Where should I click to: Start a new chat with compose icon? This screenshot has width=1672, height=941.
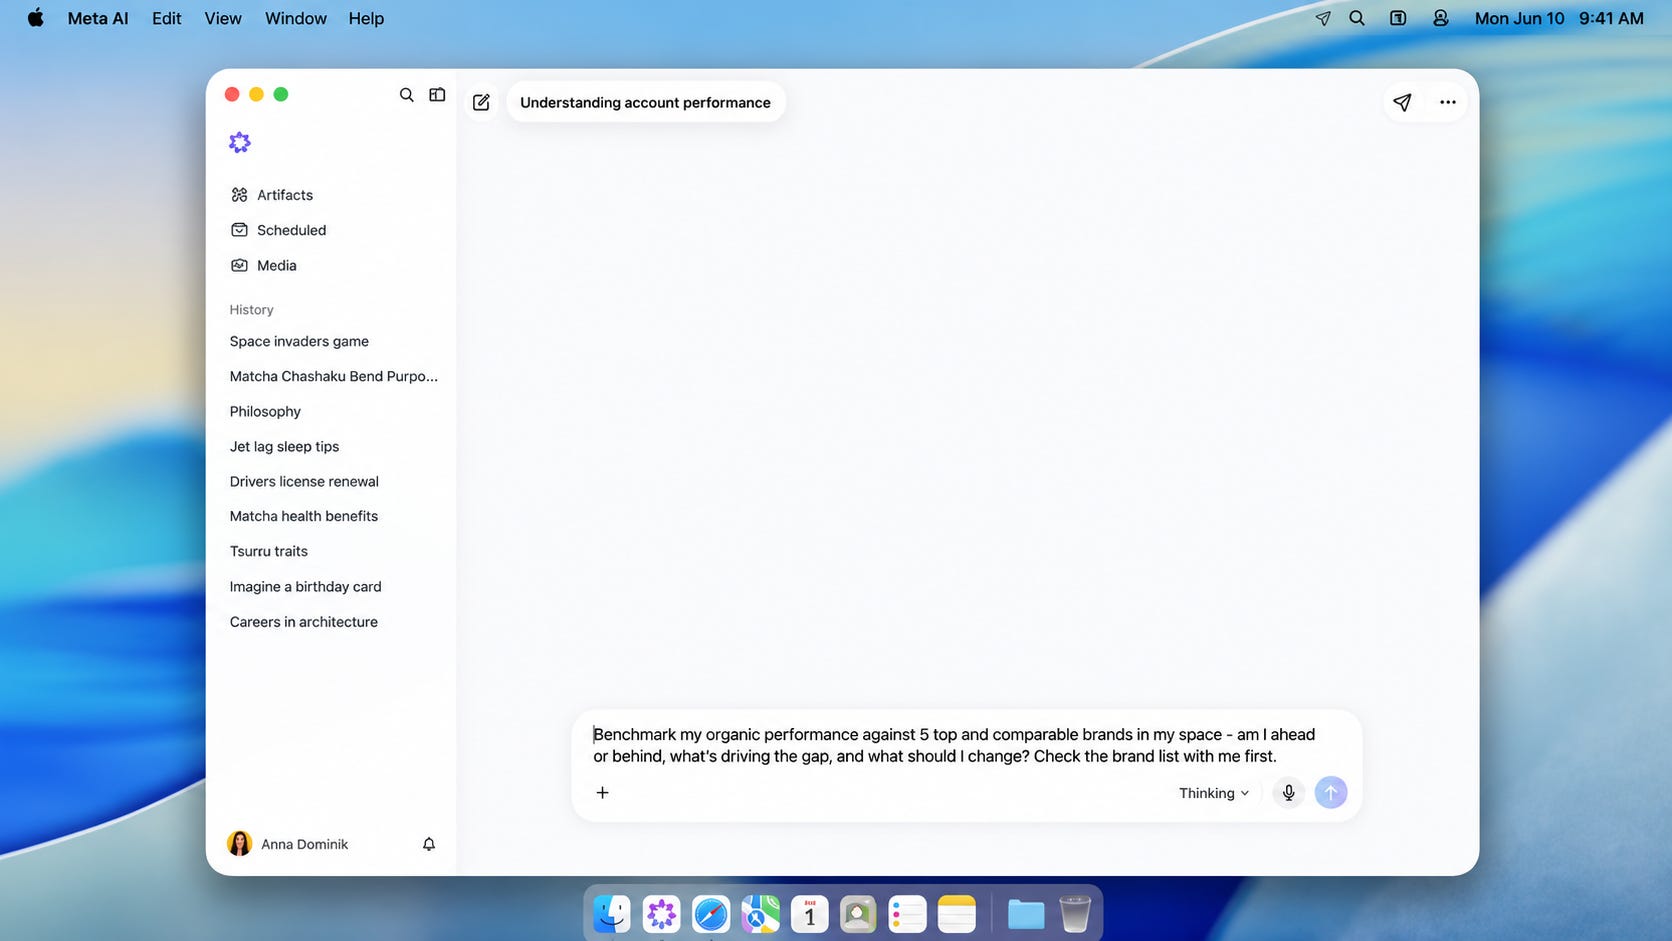(x=481, y=102)
